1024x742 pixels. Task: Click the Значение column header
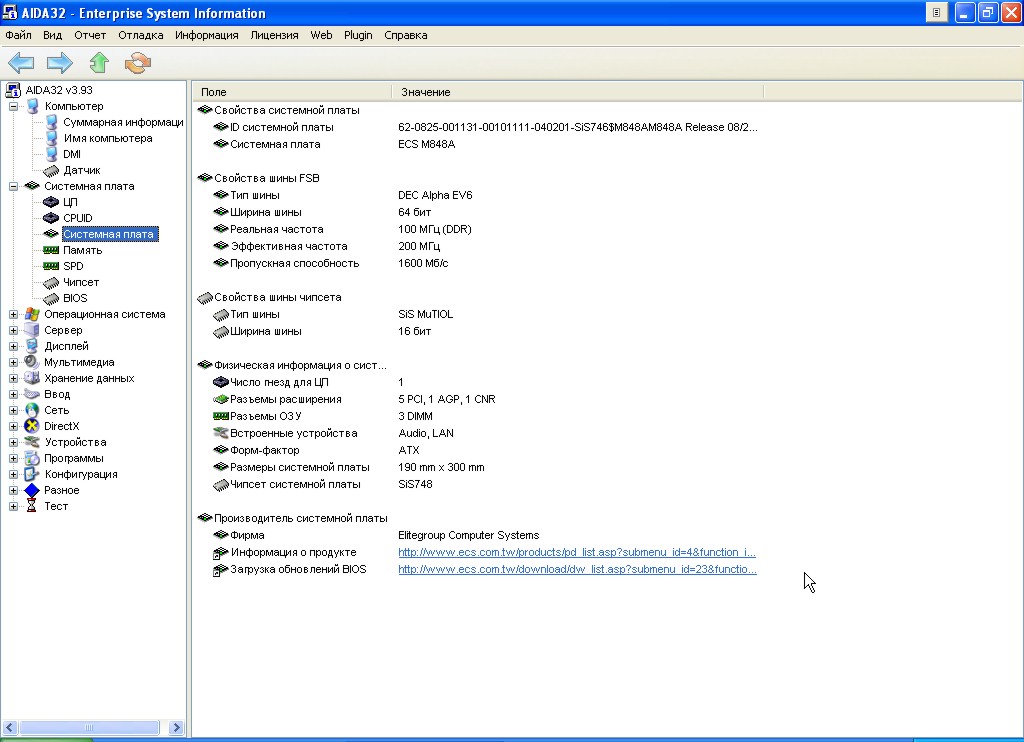[x=577, y=92]
